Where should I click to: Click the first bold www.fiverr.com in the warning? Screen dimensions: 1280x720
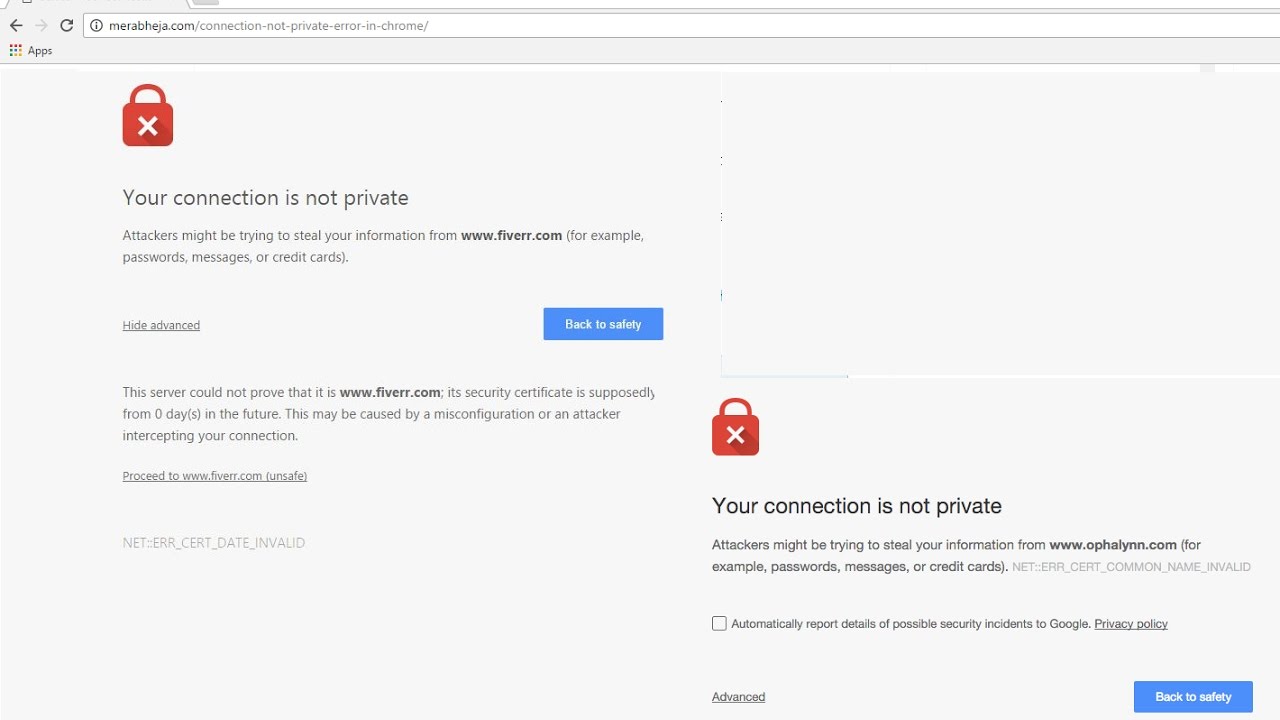(x=510, y=236)
